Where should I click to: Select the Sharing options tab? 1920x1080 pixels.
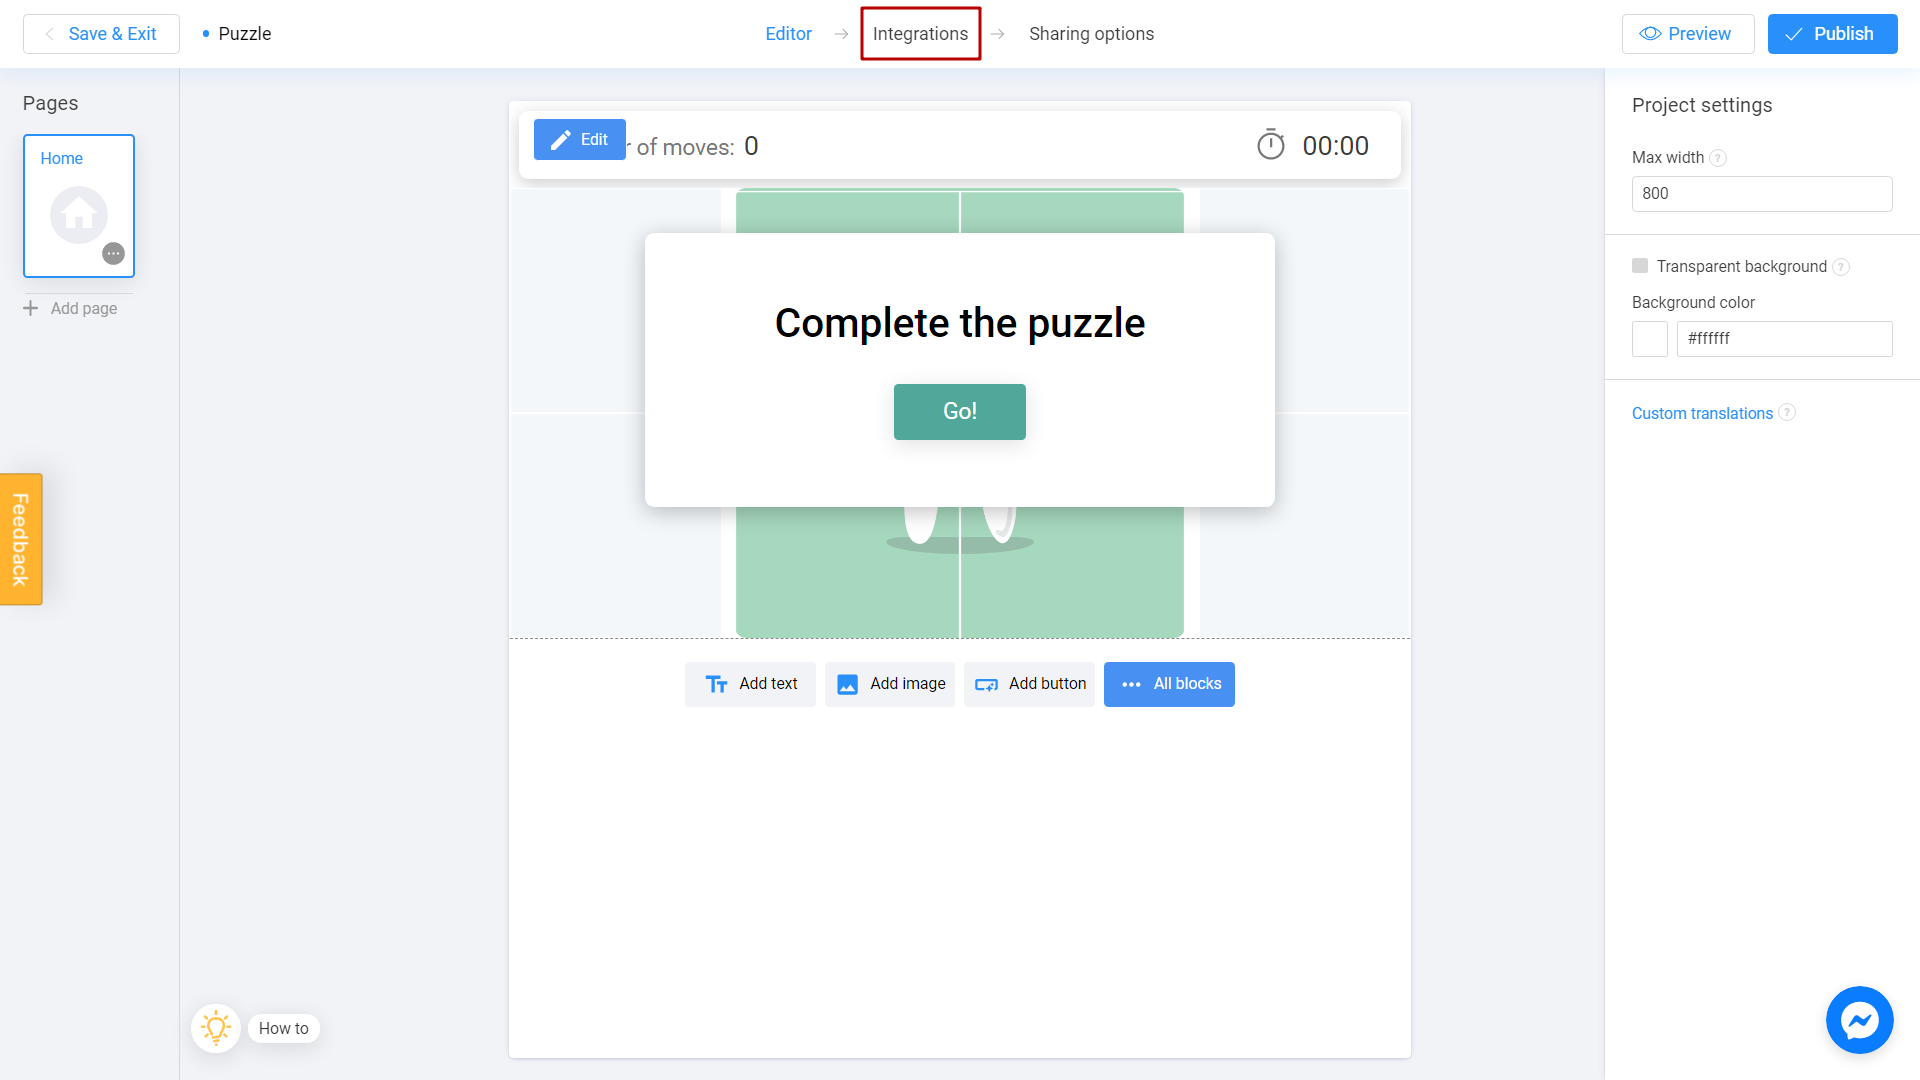click(x=1092, y=34)
